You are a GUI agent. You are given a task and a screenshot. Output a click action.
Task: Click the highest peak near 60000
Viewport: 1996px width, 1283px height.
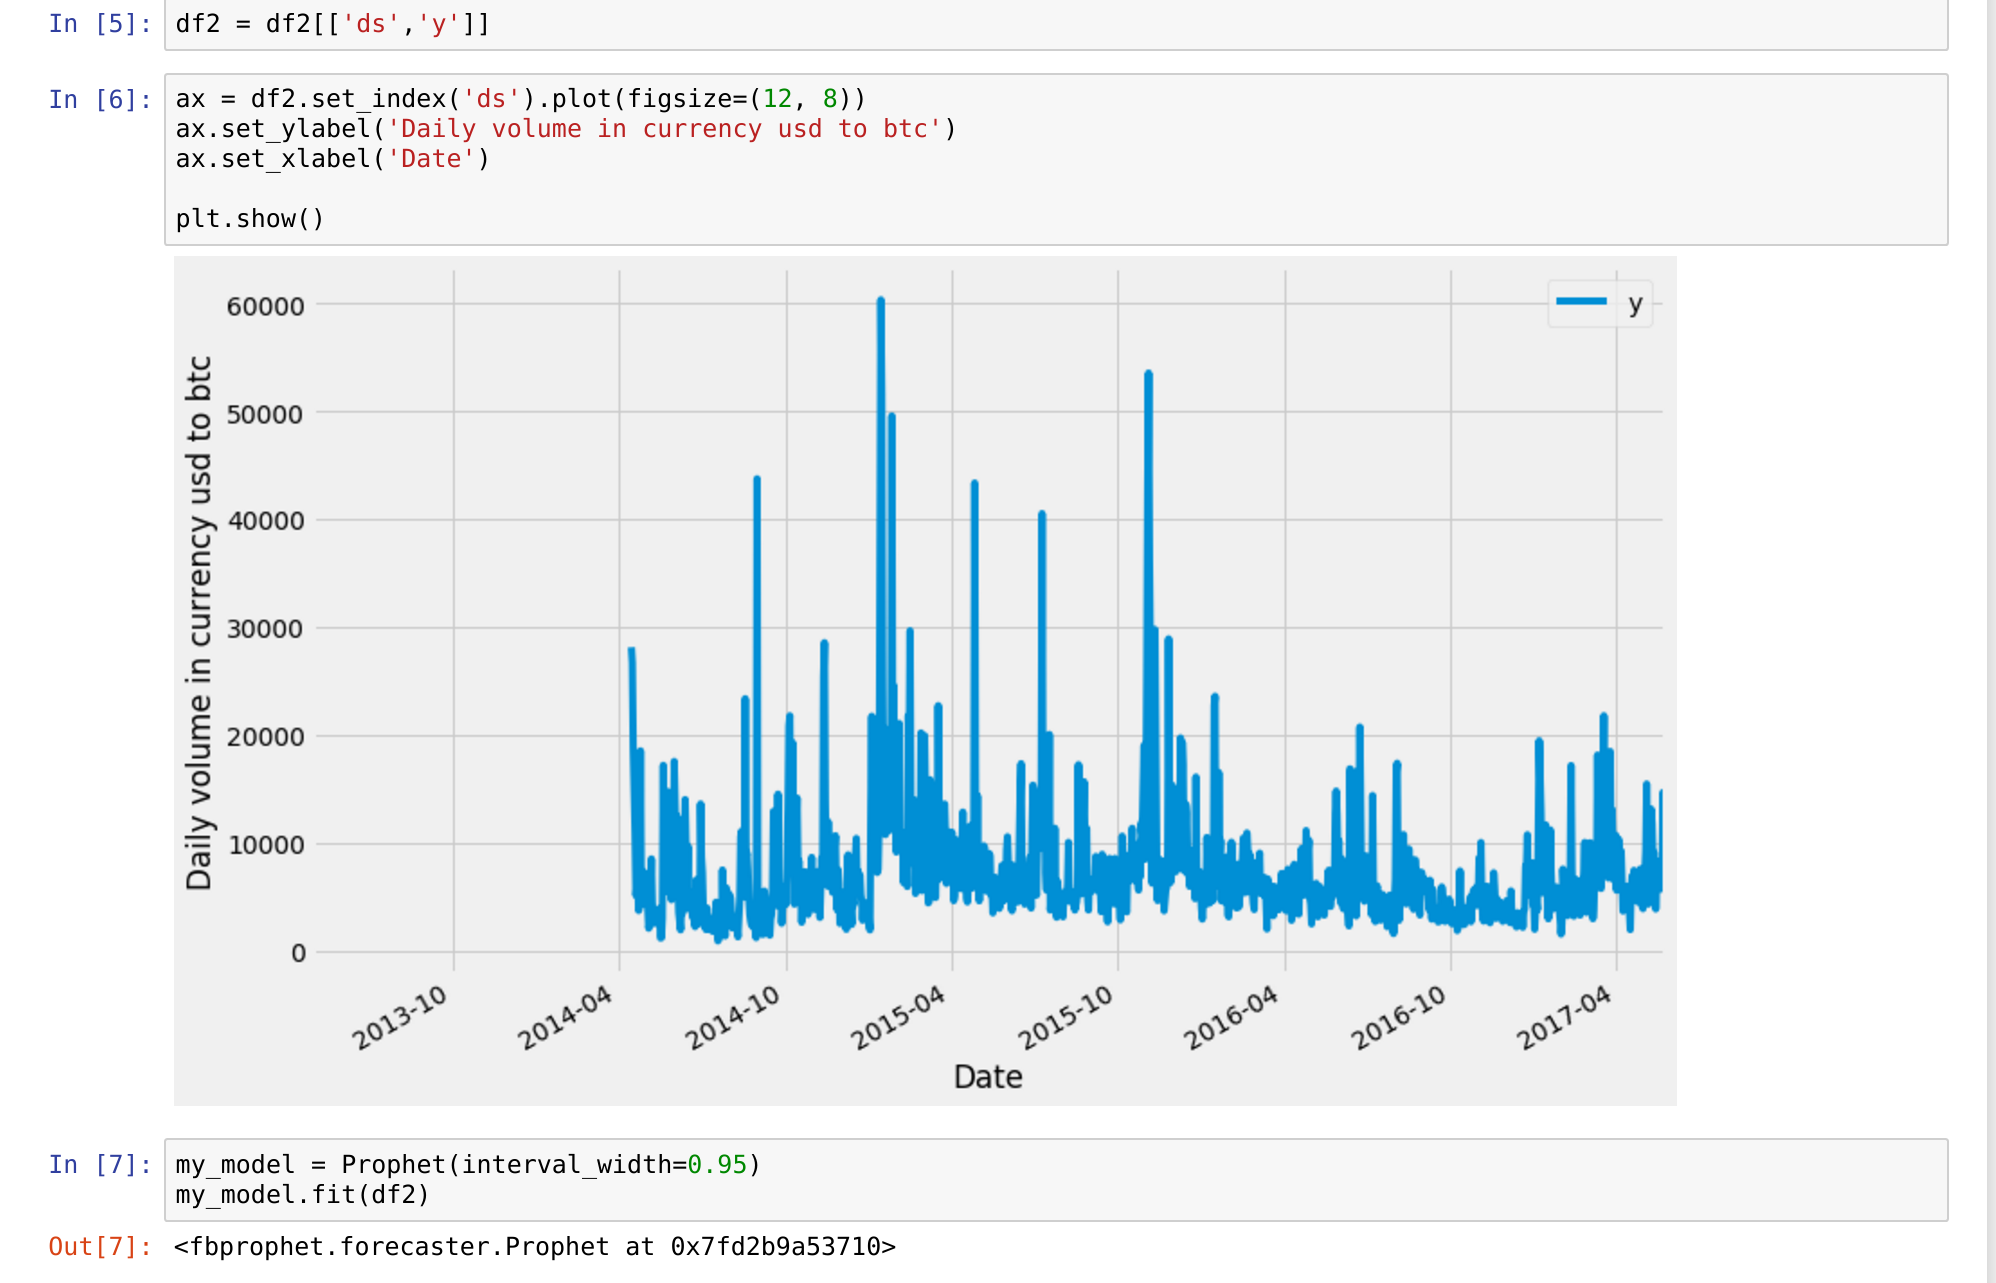tap(880, 301)
